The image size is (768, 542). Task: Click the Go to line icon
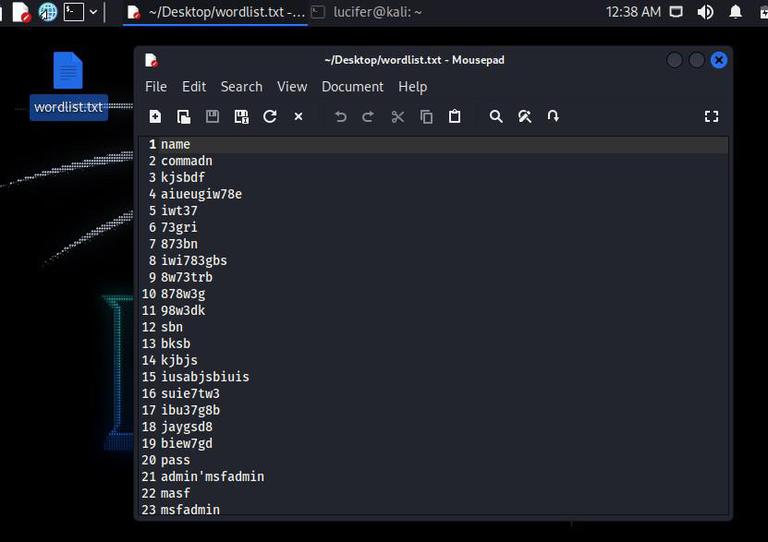tap(553, 117)
